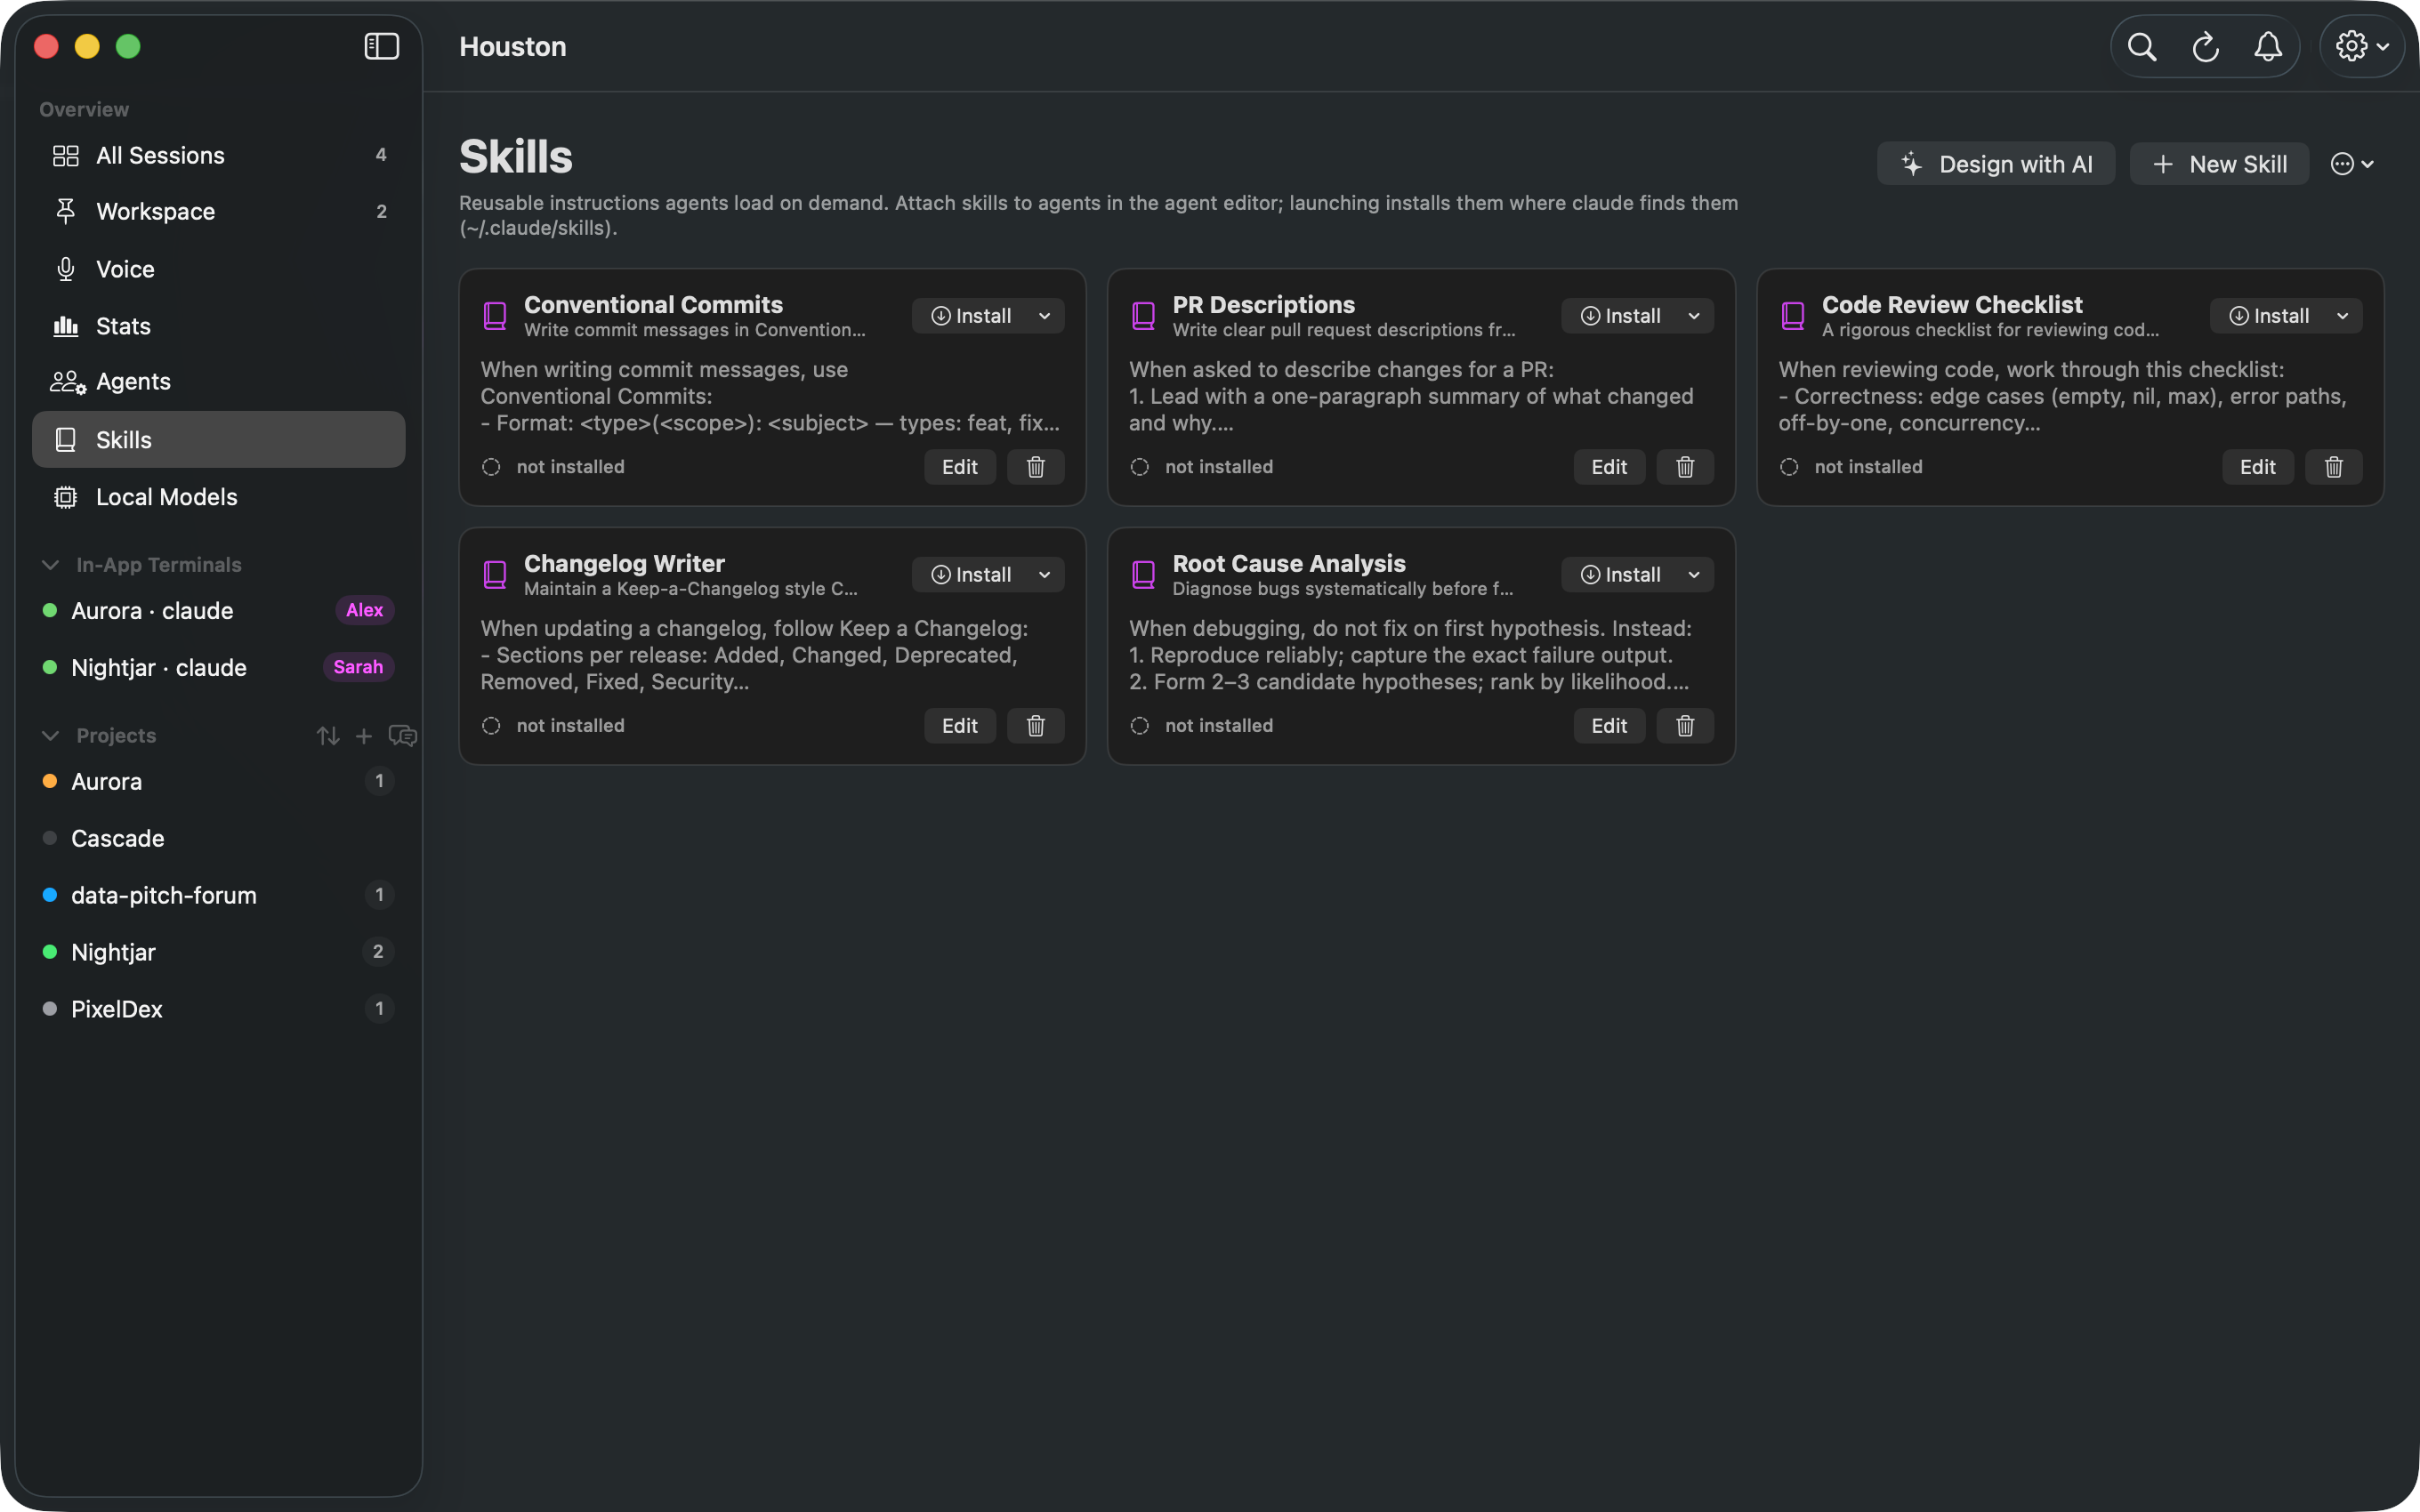Viewport: 2420px width, 1512px height.
Task: Click the Houston window title
Action: tap(513, 46)
